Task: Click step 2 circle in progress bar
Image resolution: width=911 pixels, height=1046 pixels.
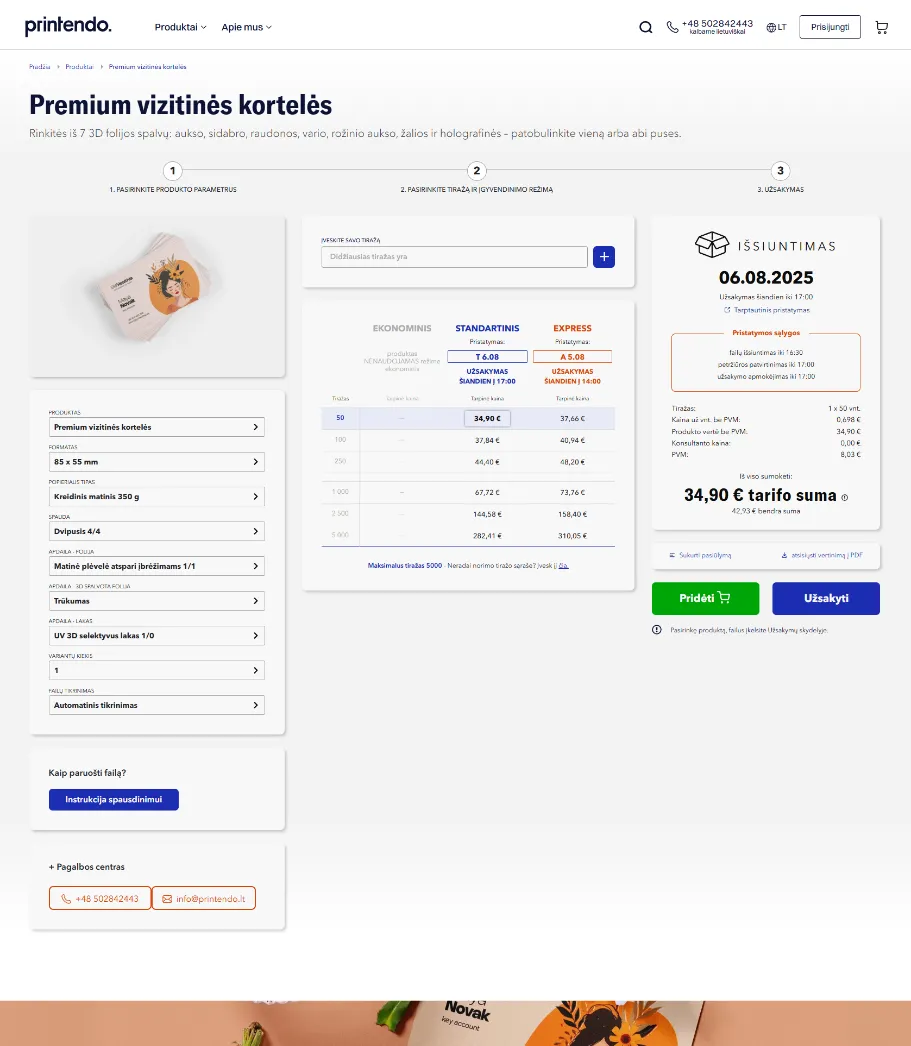Action: [477, 171]
